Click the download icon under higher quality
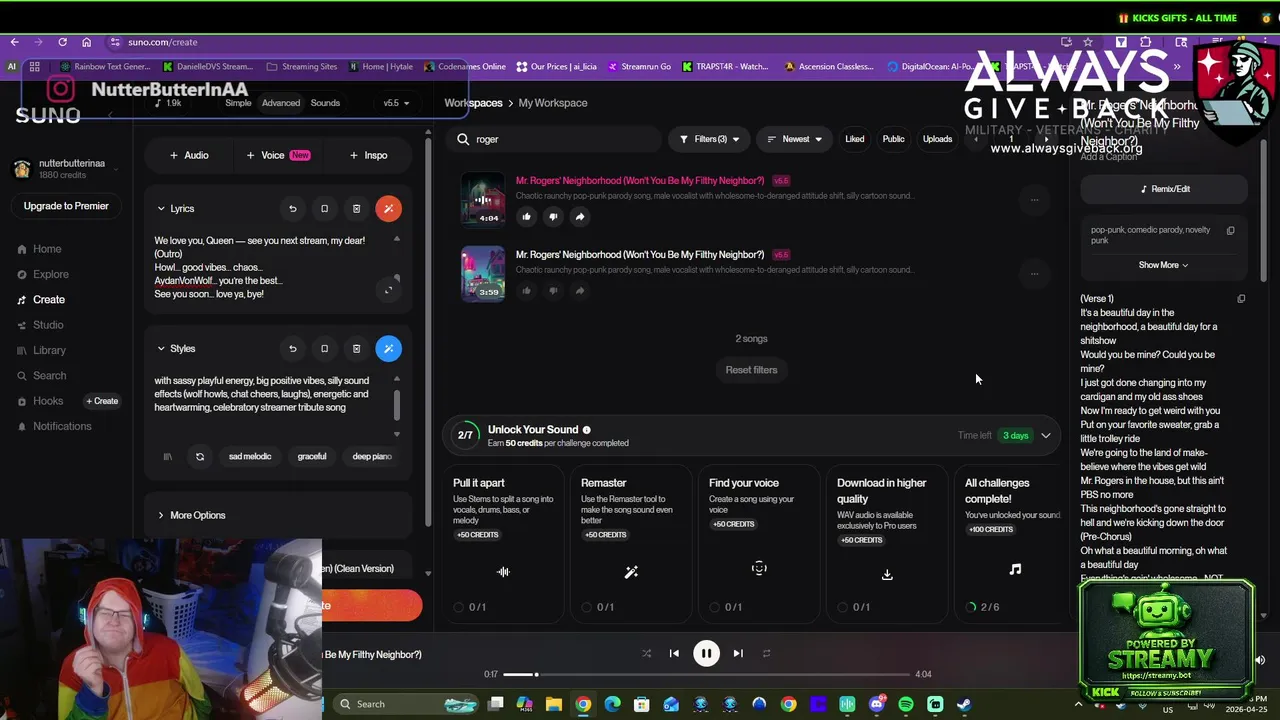1280x720 pixels. coord(887,574)
